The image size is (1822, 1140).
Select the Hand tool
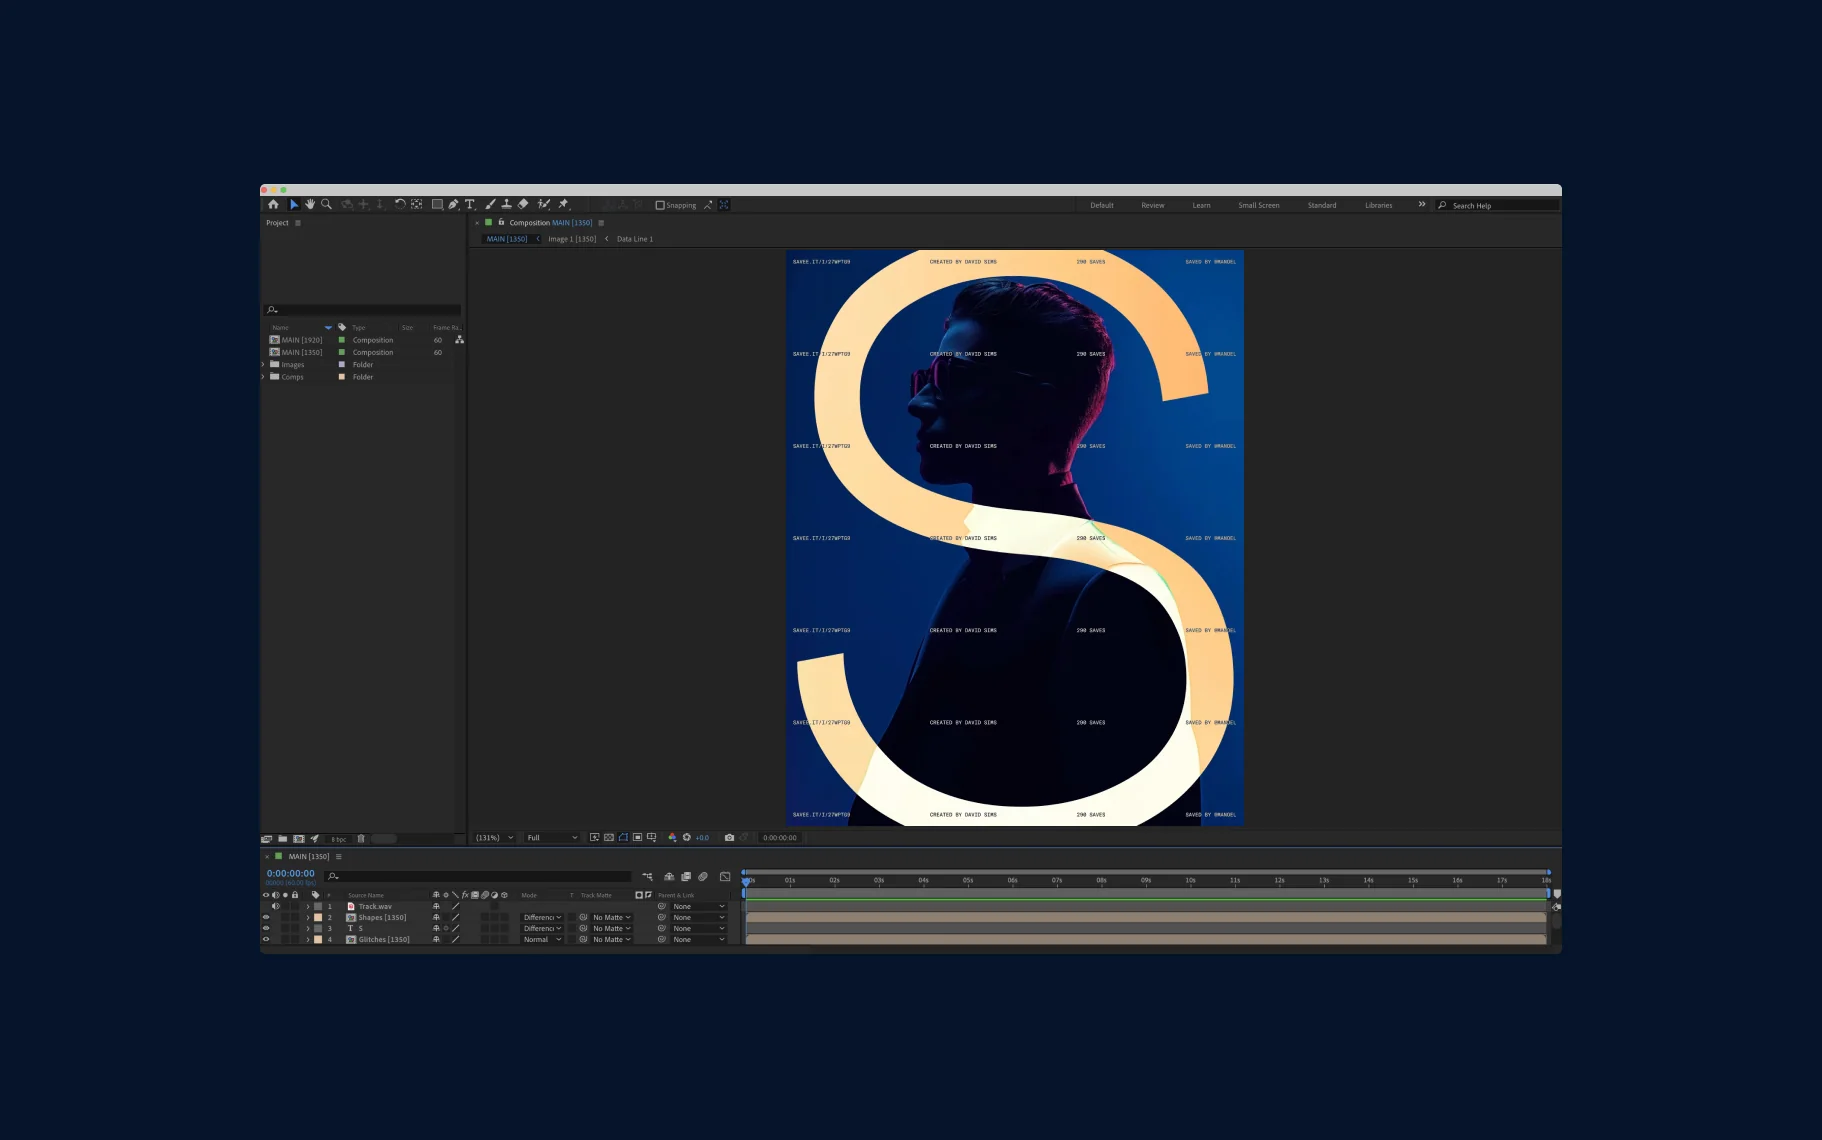310,204
